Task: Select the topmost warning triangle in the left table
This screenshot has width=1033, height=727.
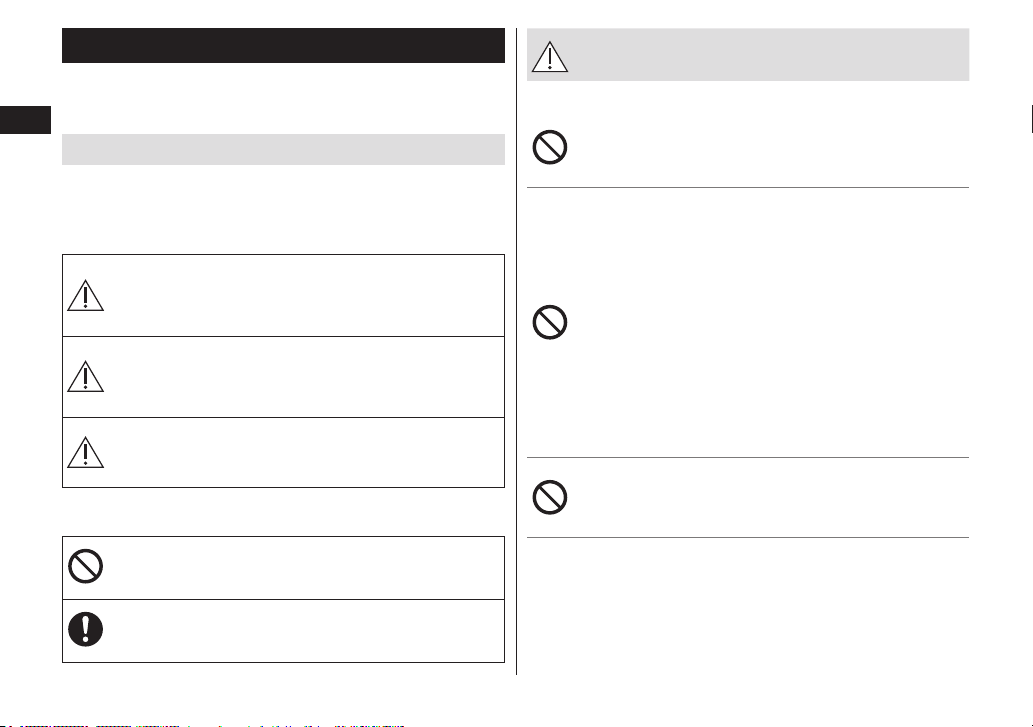Action: coord(86,296)
